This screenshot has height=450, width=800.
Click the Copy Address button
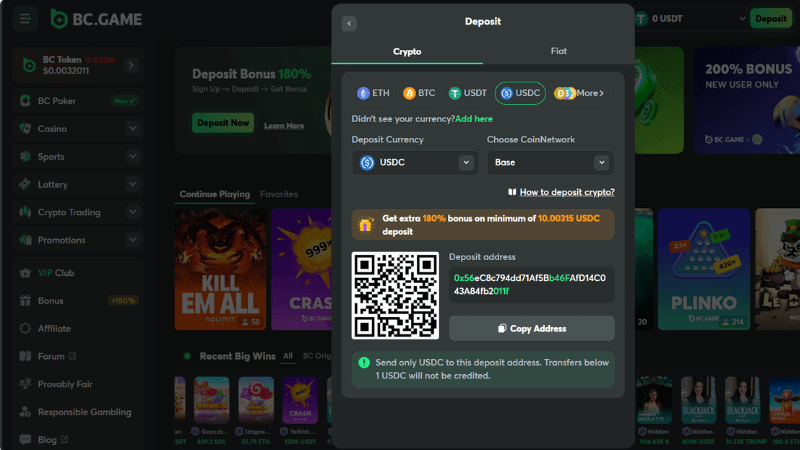pyautogui.click(x=532, y=329)
